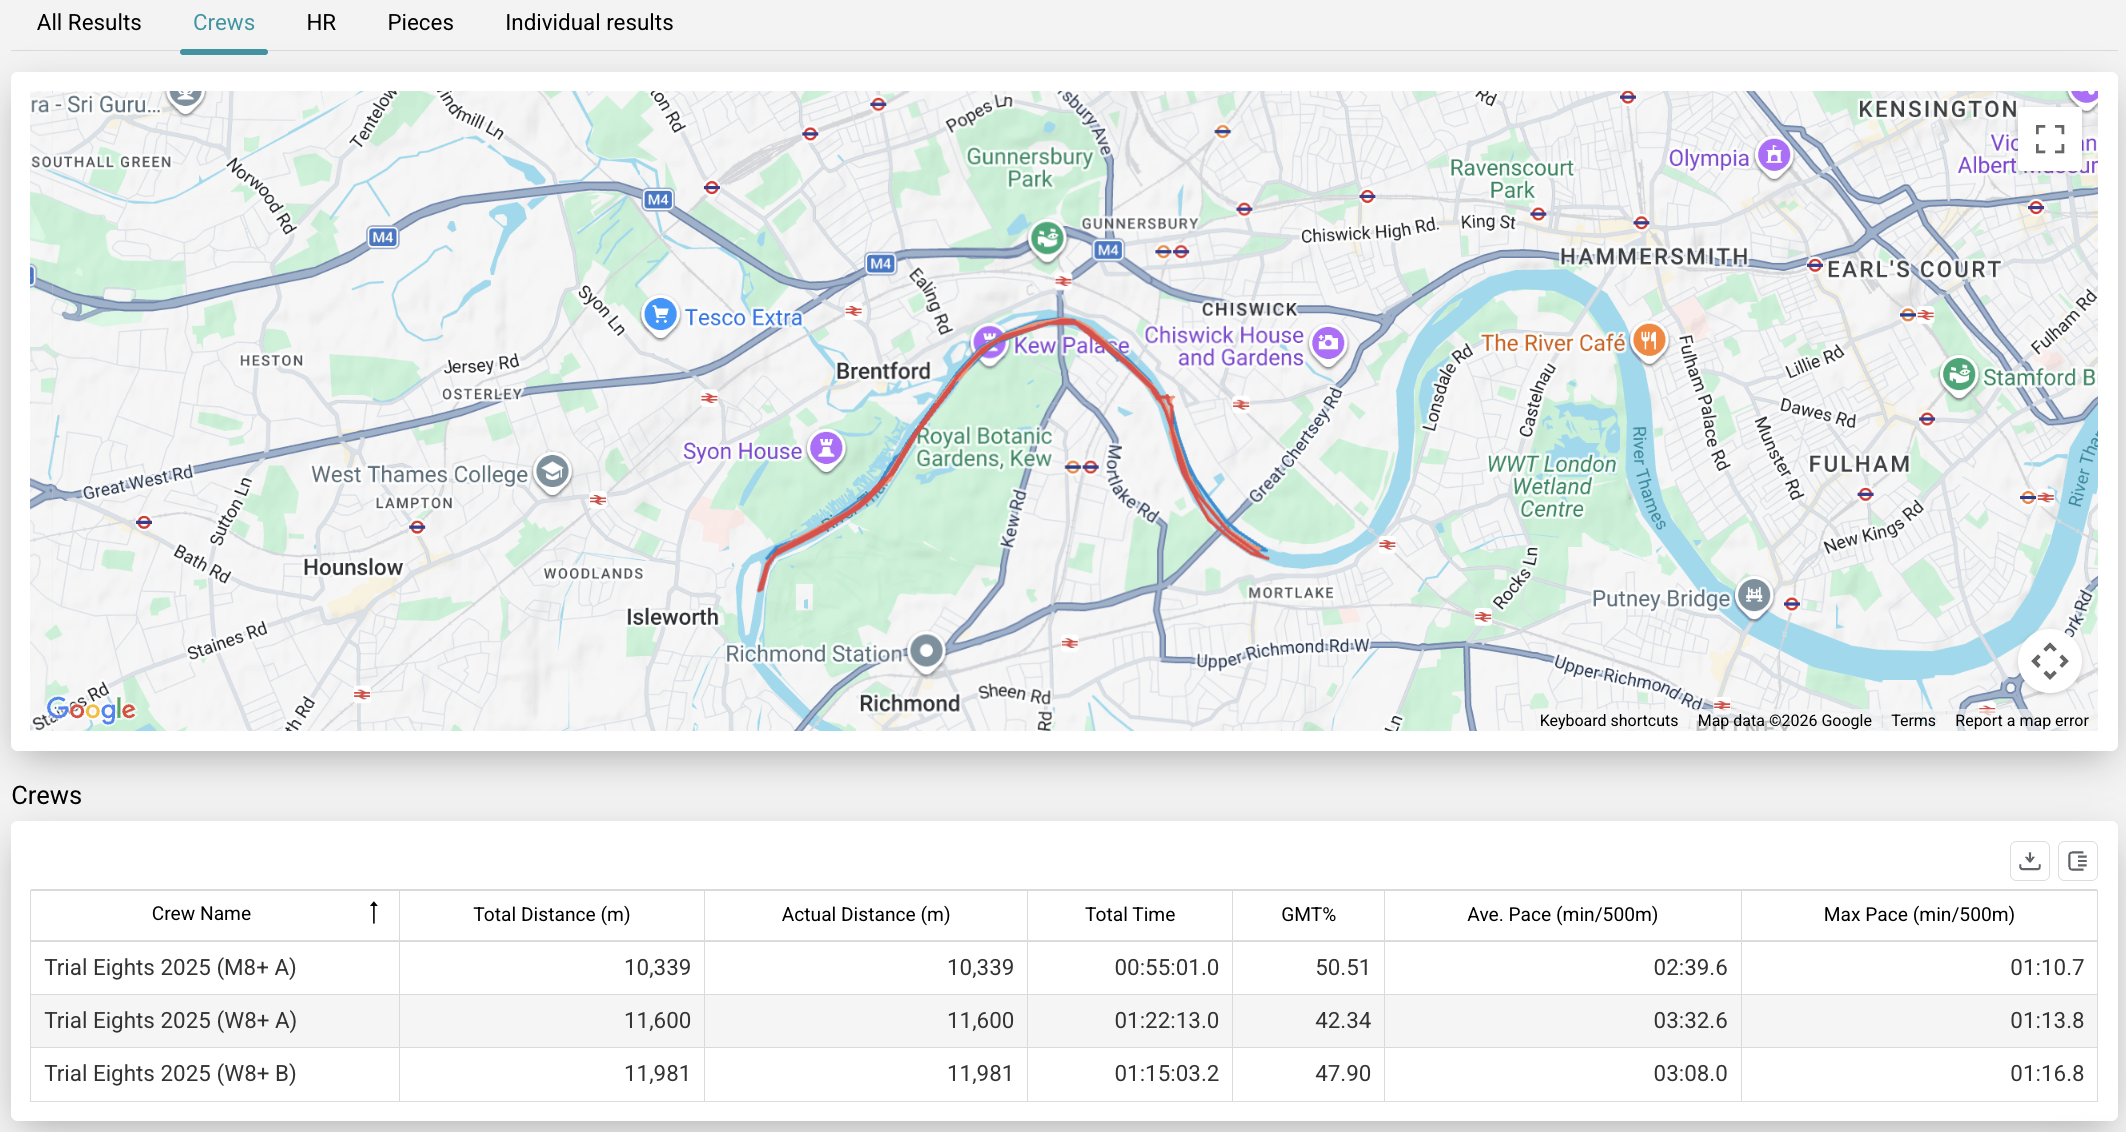Open the map Terms link
Viewport: 2126px width, 1132px height.
[1913, 720]
